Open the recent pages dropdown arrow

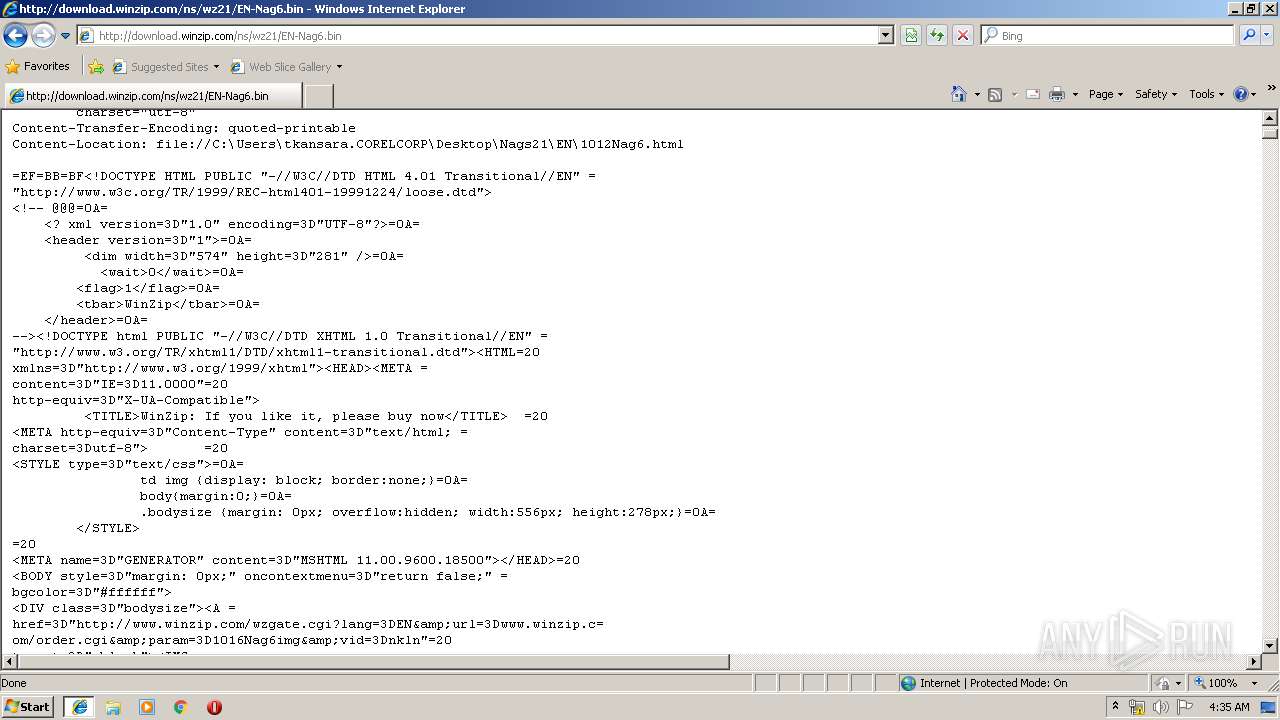tap(65, 36)
